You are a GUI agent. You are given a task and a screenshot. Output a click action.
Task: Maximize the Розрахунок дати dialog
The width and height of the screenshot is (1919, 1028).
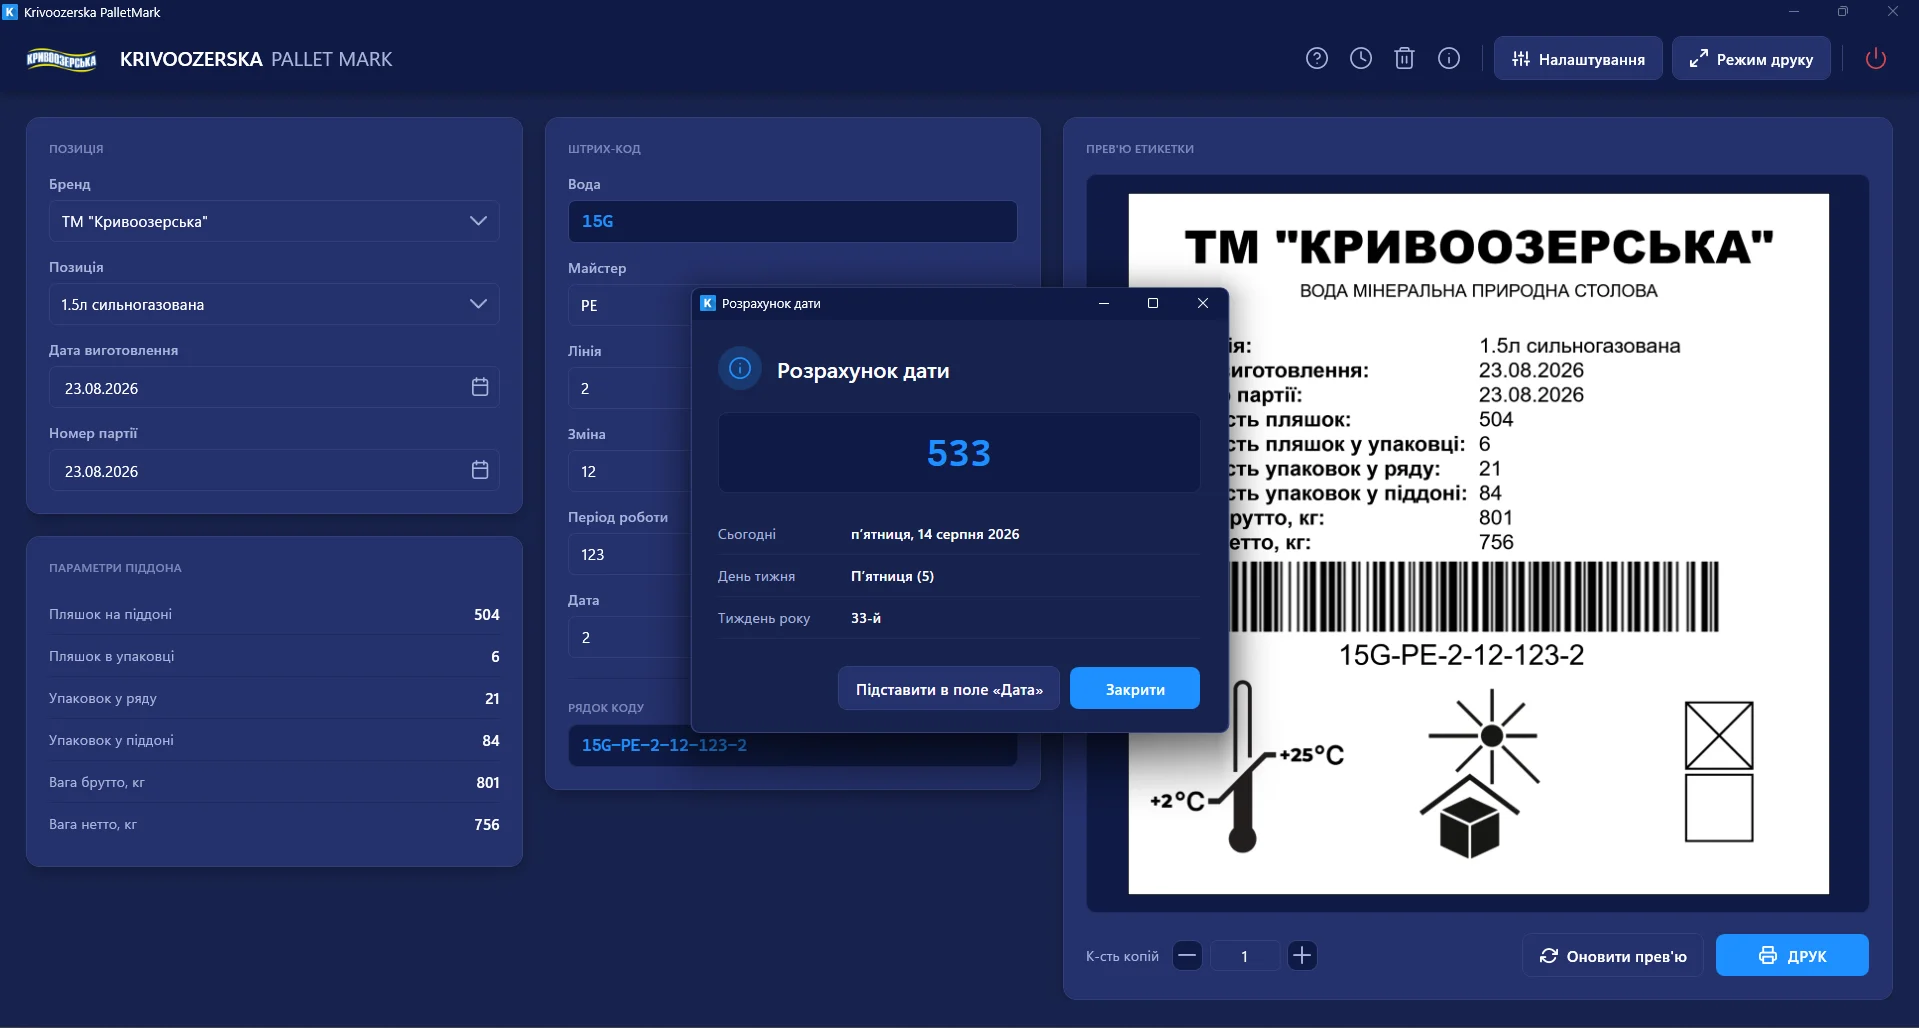click(1153, 303)
